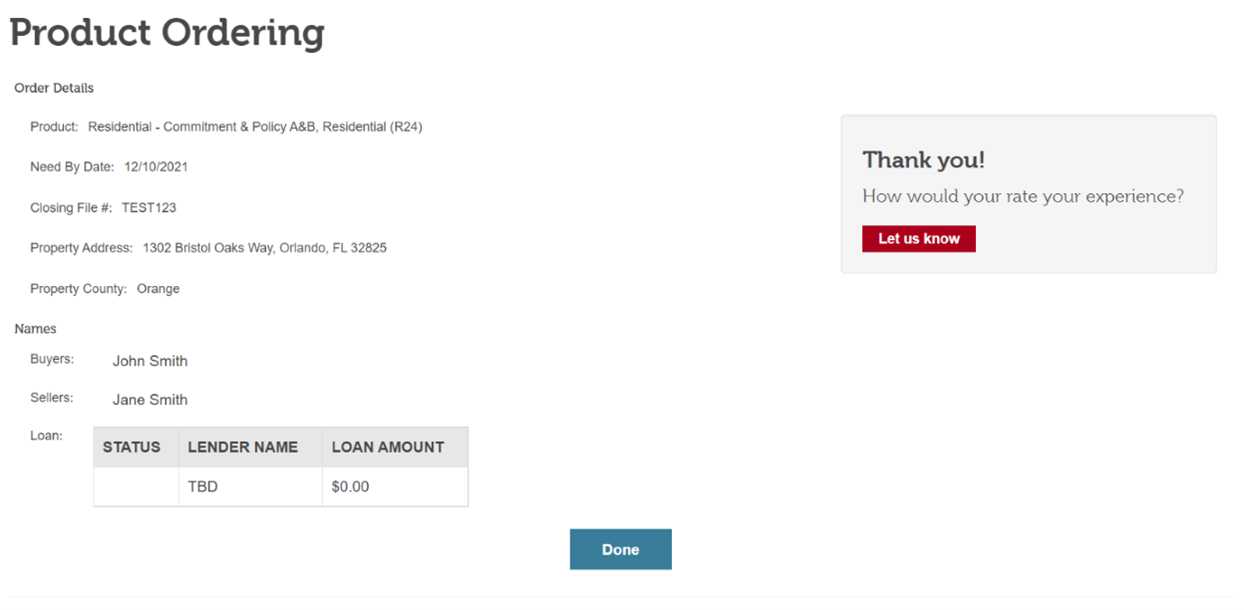Screen dimensions: 1244x610
Task: Click the Thank you! heading
Action: [x=923, y=160]
